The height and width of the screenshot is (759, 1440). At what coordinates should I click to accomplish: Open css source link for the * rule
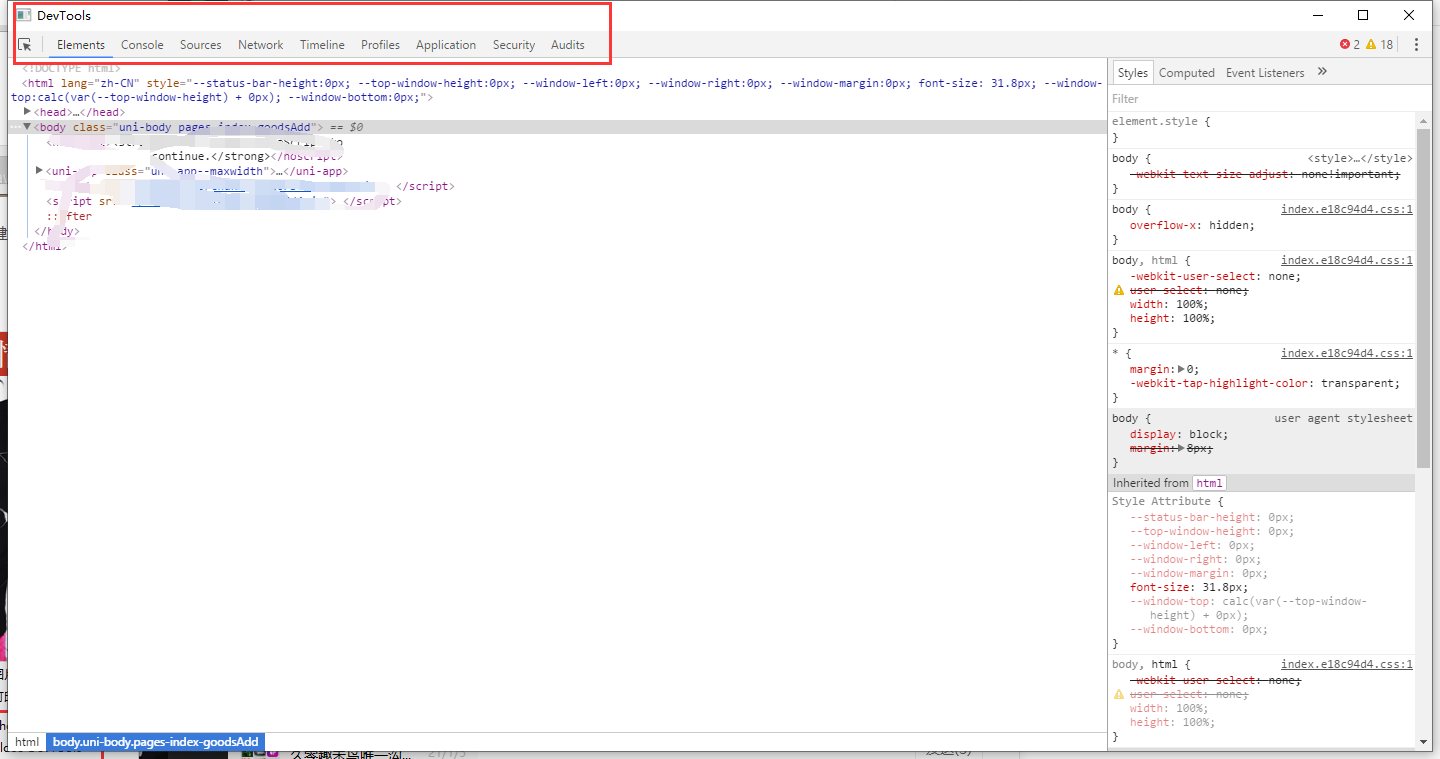tap(1347, 353)
